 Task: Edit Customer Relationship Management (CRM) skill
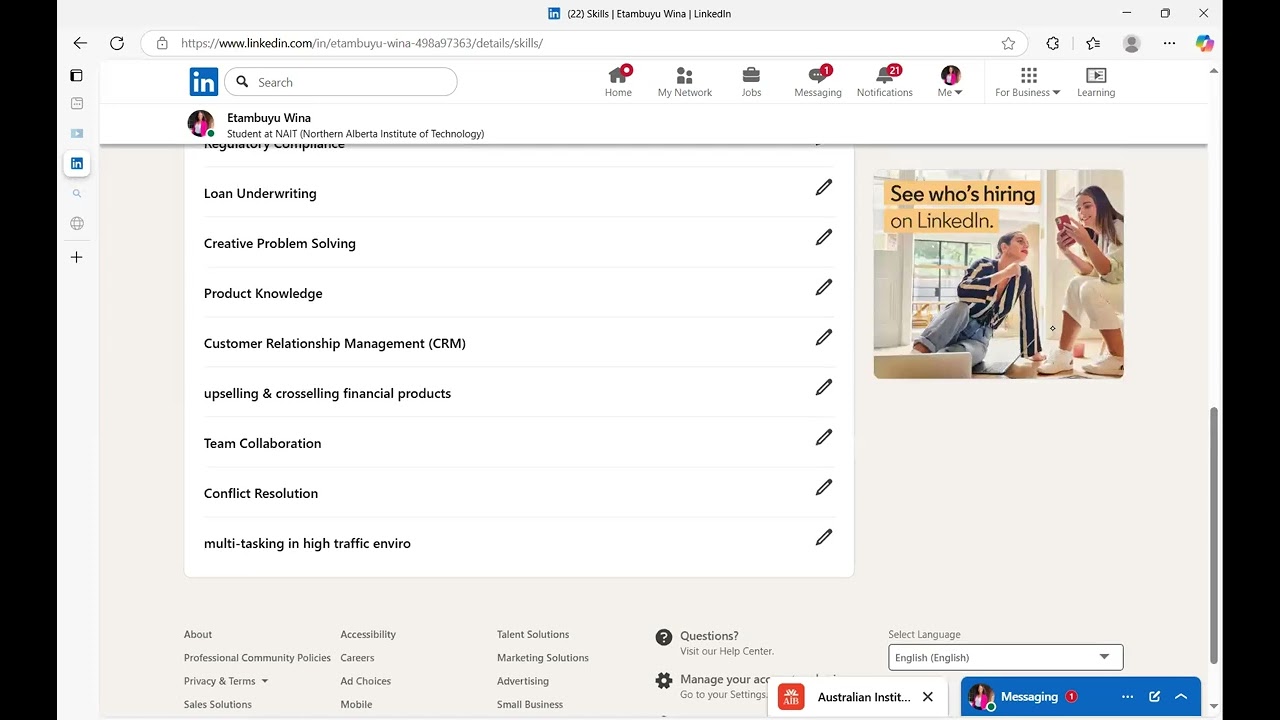pos(823,338)
